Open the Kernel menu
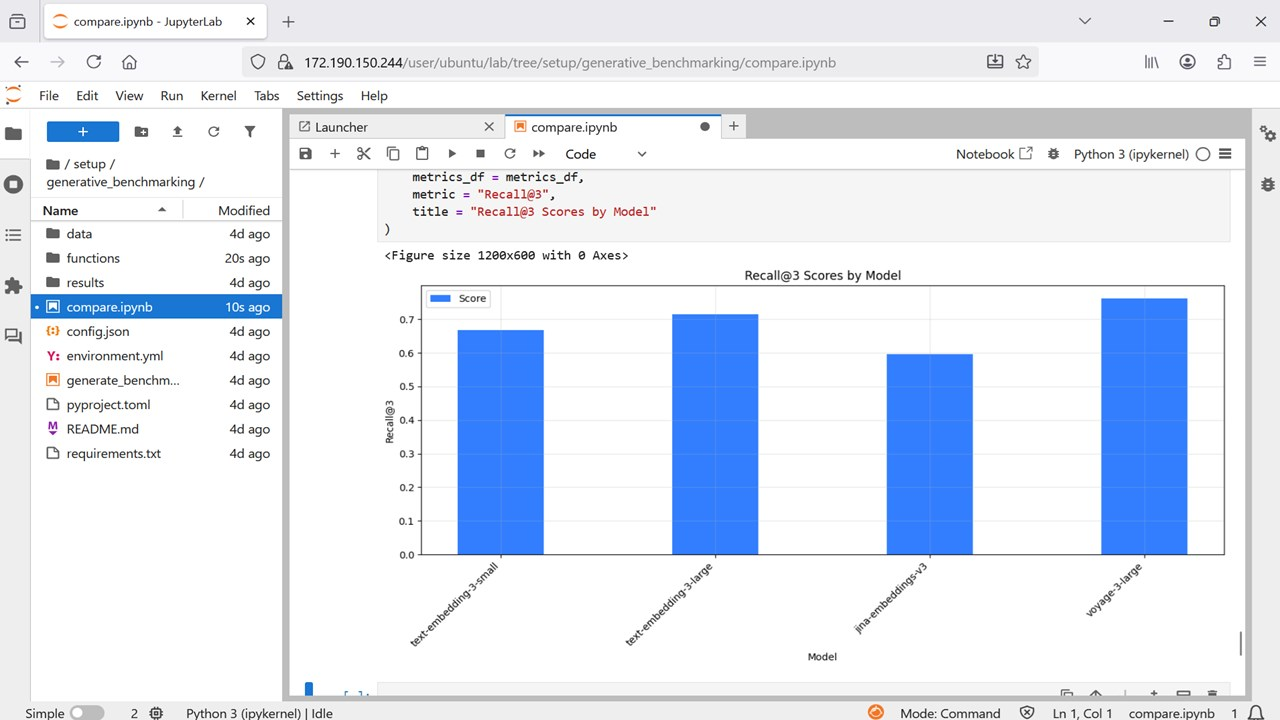Screen dimensions: 1280x720 [218, 96]
